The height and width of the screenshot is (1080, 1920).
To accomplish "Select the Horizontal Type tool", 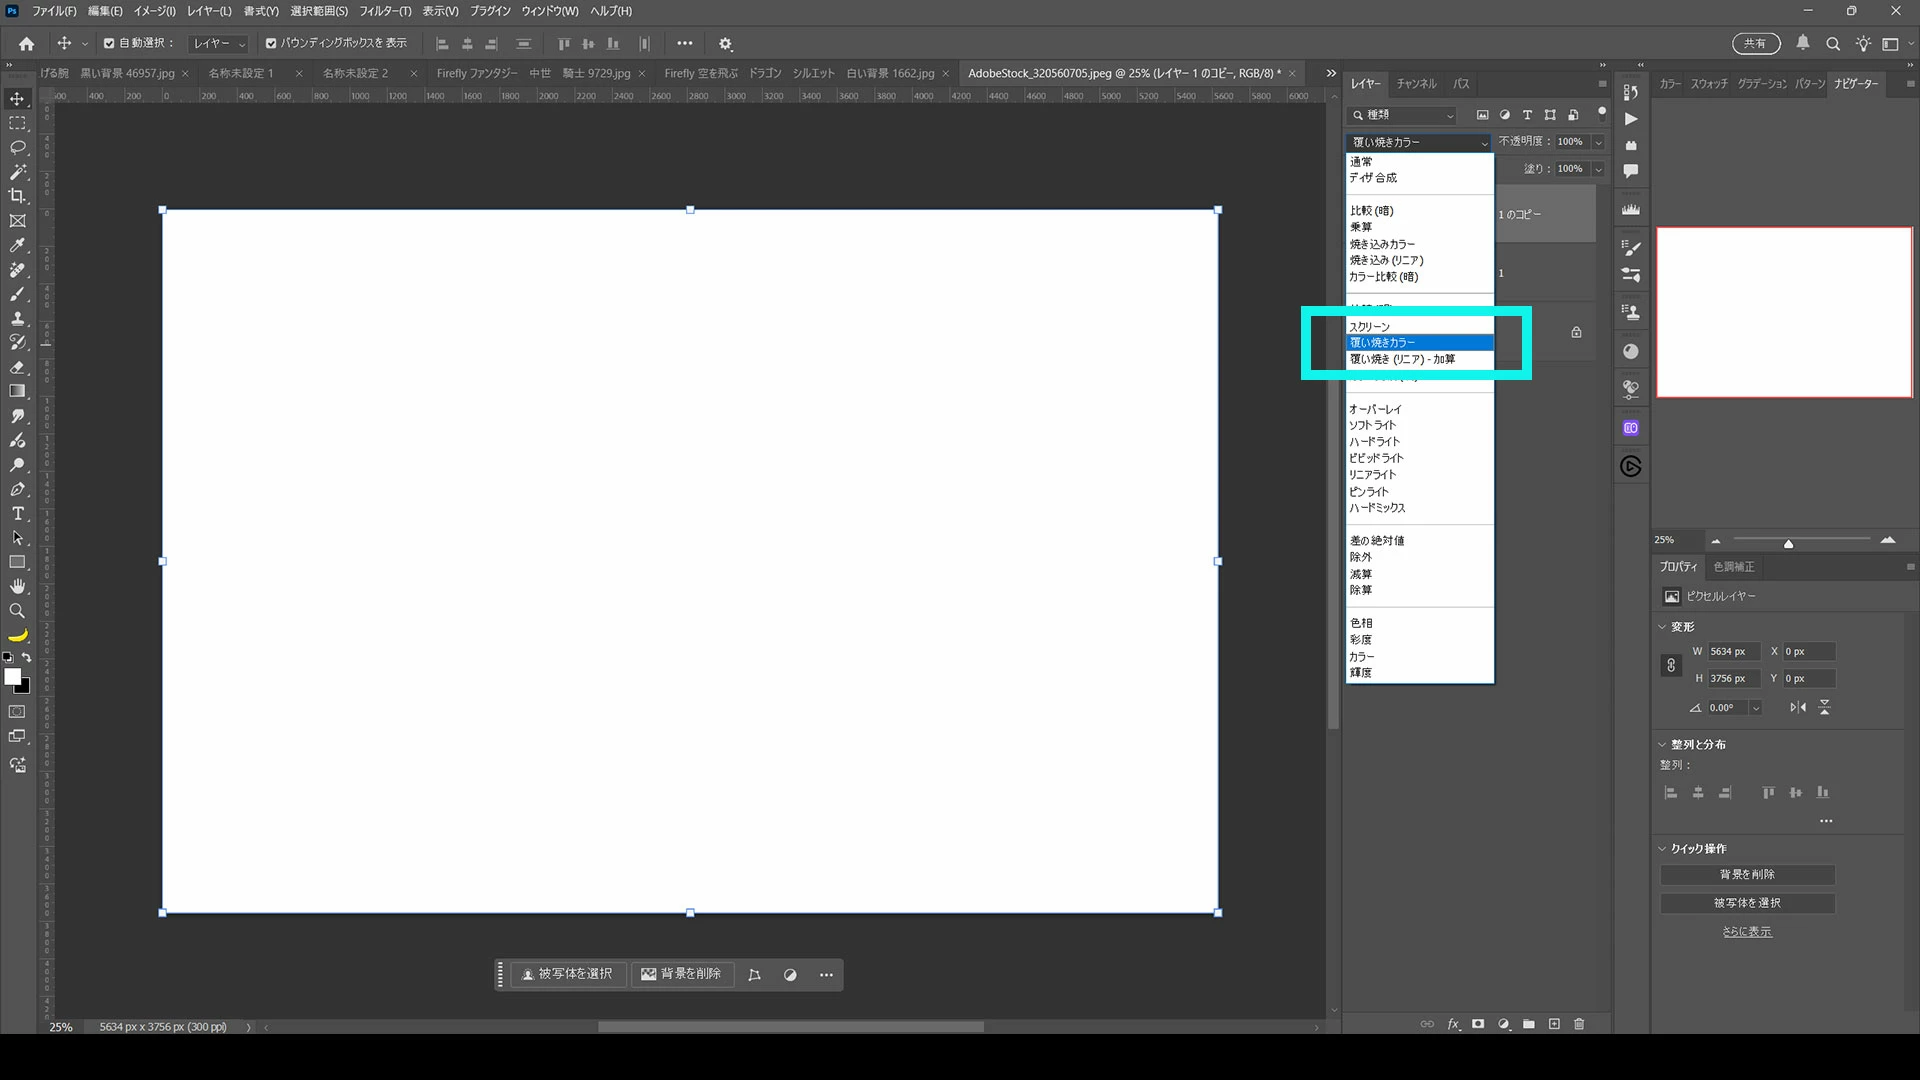I will (17, 514).
